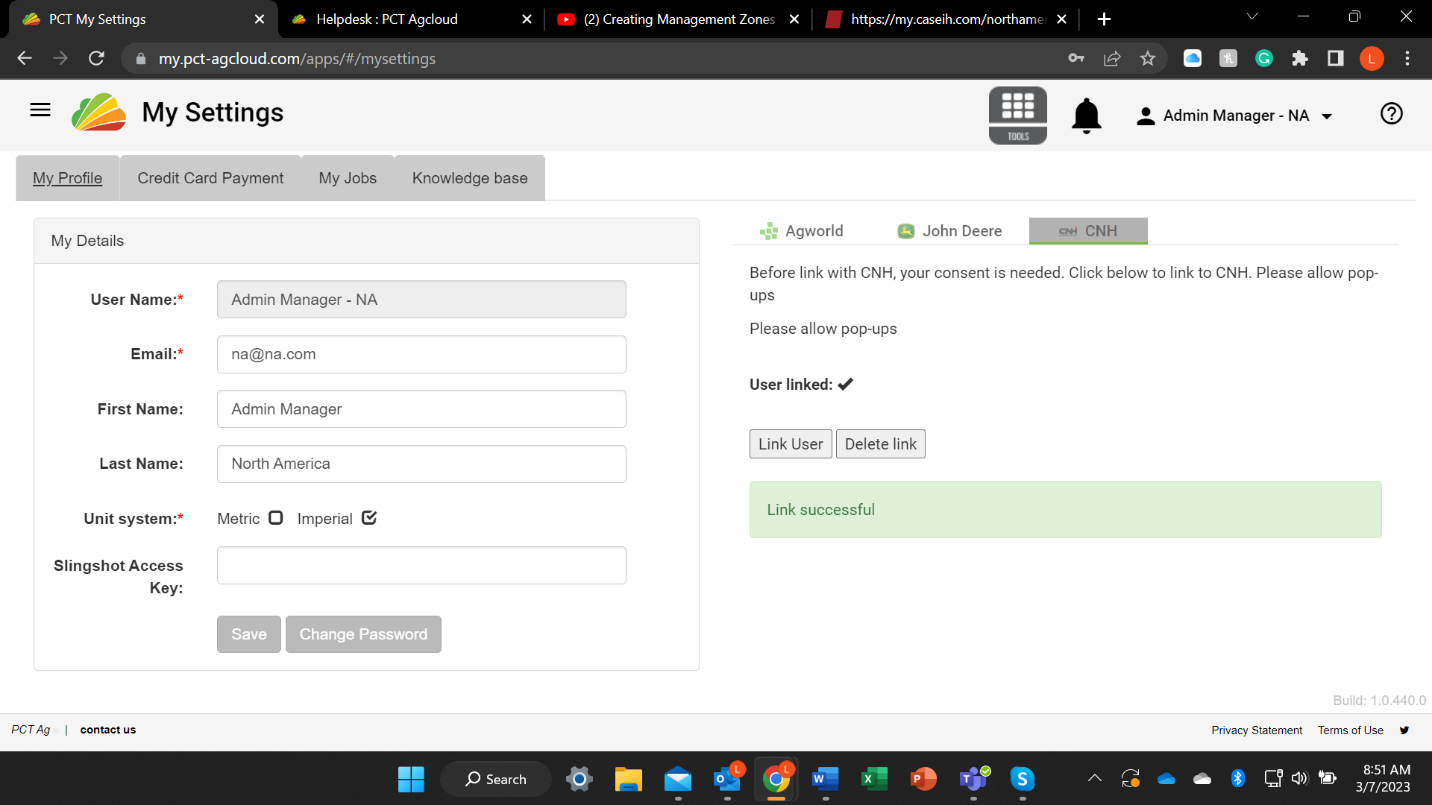Viewport: 1432px width, 805px height.
Task: Open the Extensions puzzle icon
Action: point(1300,59)
